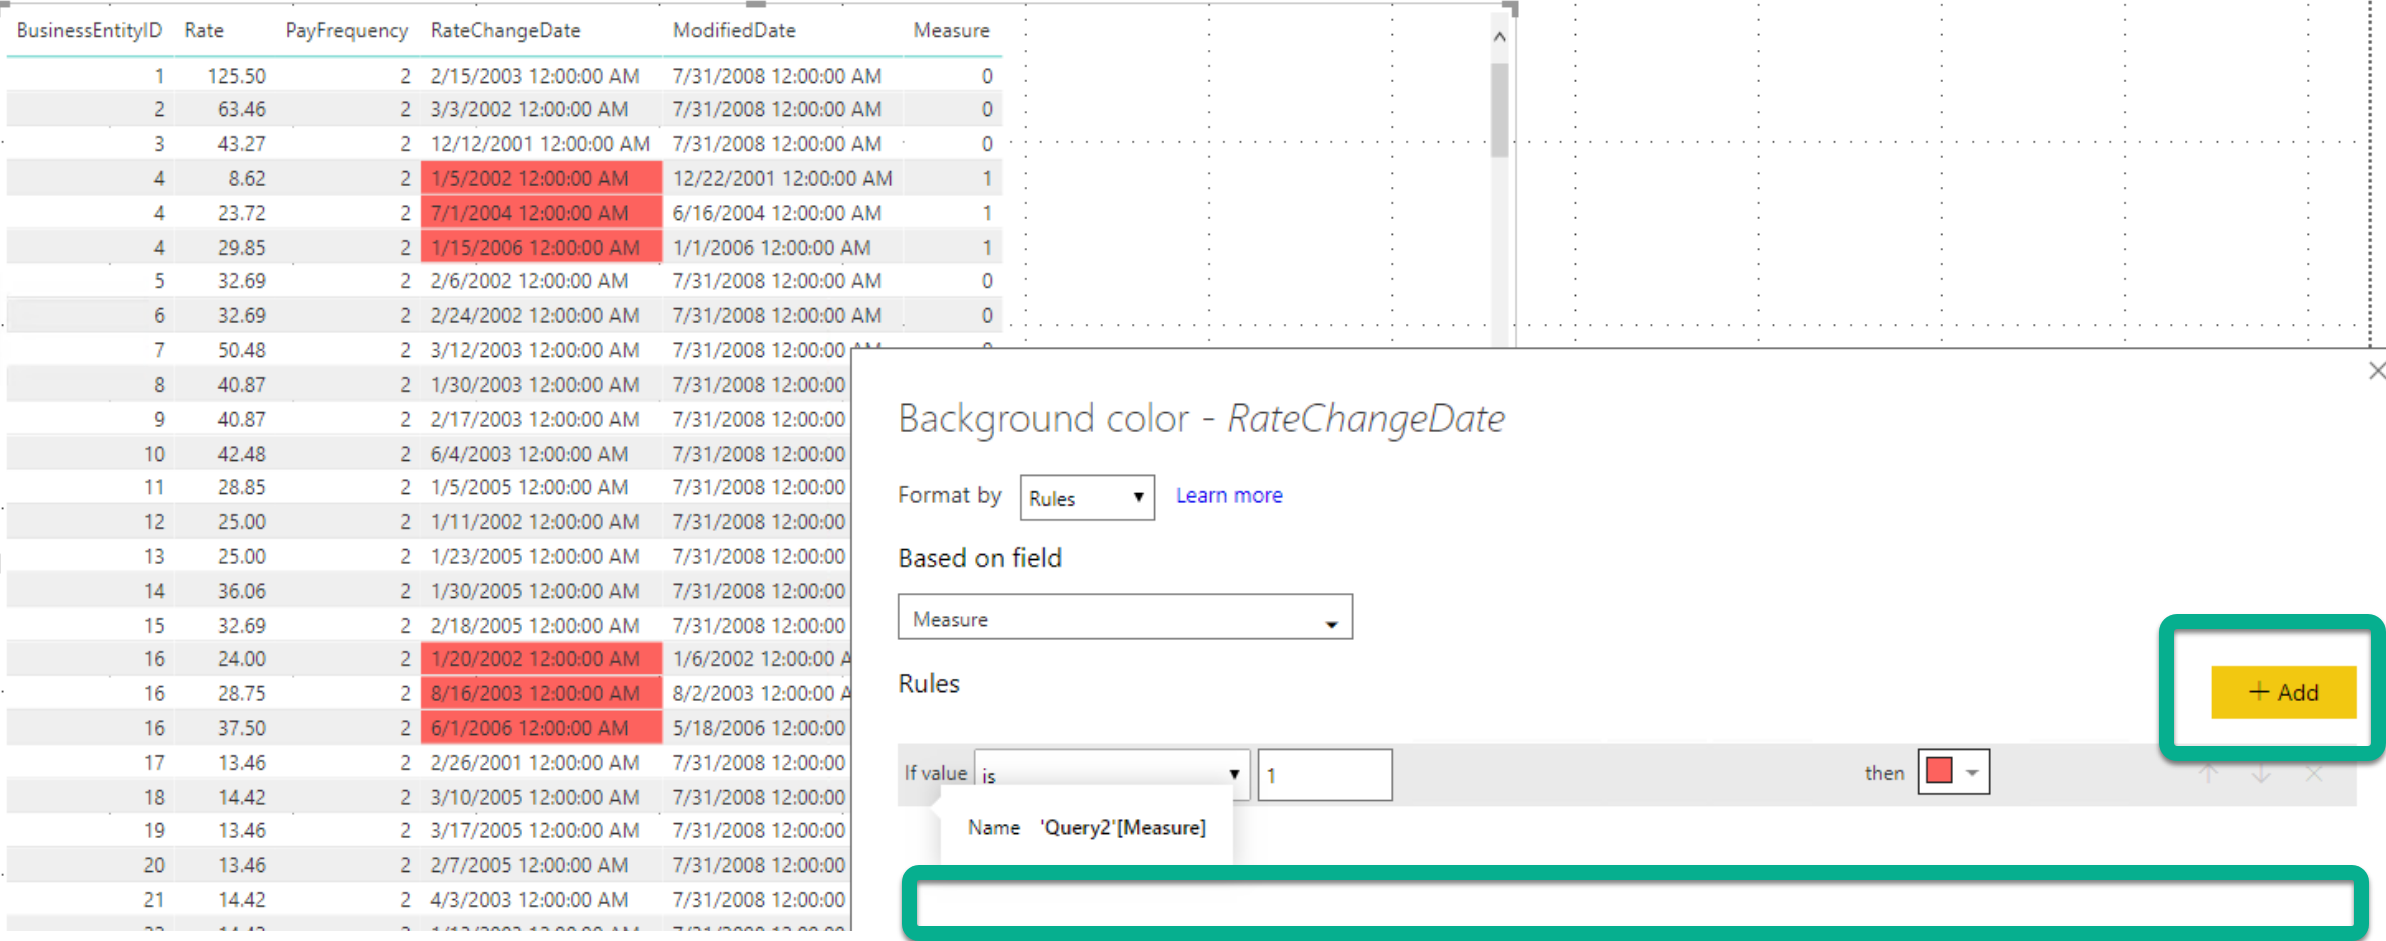The width and height of the screenshot is (2386, 941).
Task: Click date cell 2/15/2003 12:00:00 AM
Action: point(534,76)
